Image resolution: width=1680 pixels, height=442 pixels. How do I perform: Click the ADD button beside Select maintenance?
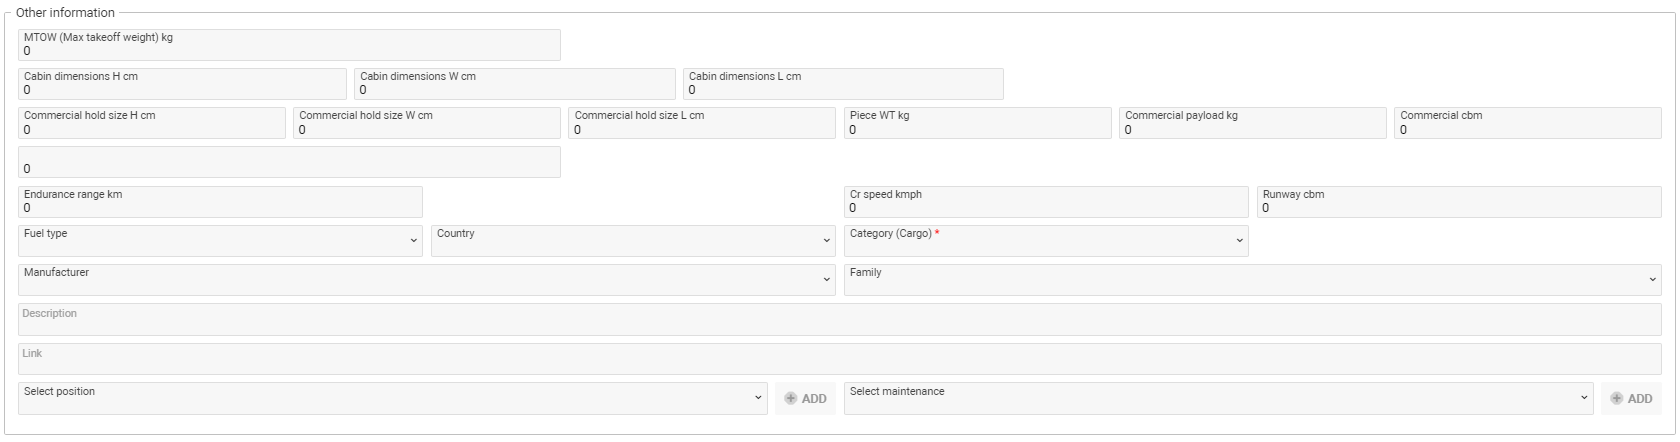pos(1630,398)
